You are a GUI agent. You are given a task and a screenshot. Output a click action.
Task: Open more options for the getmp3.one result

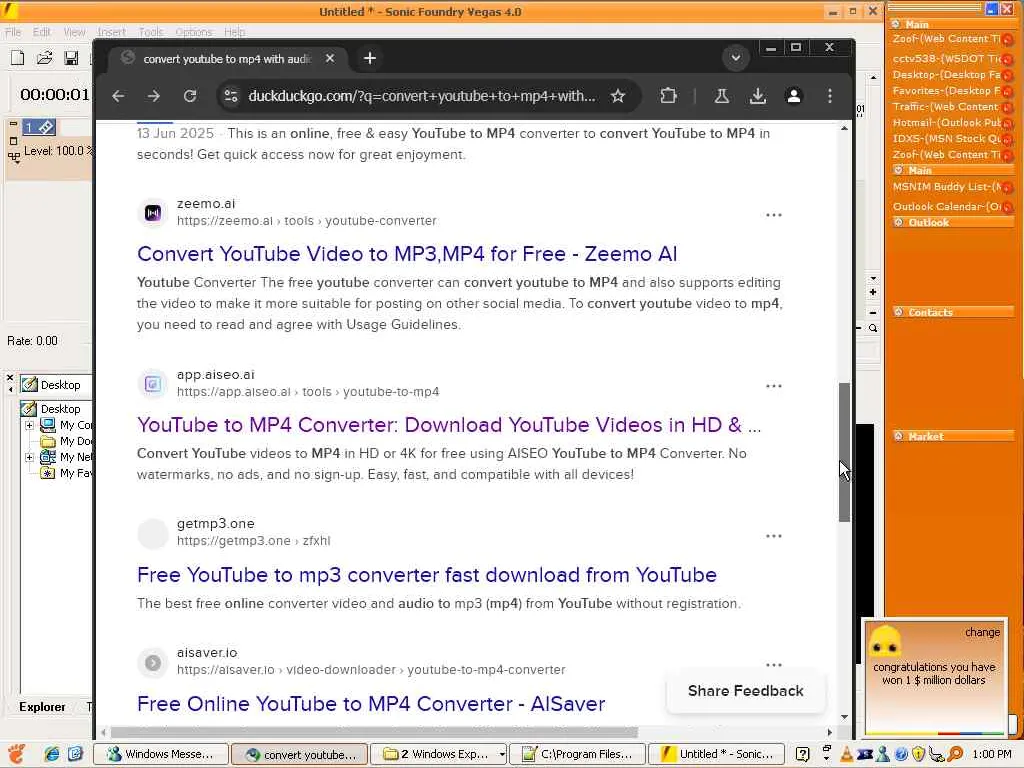774,536
